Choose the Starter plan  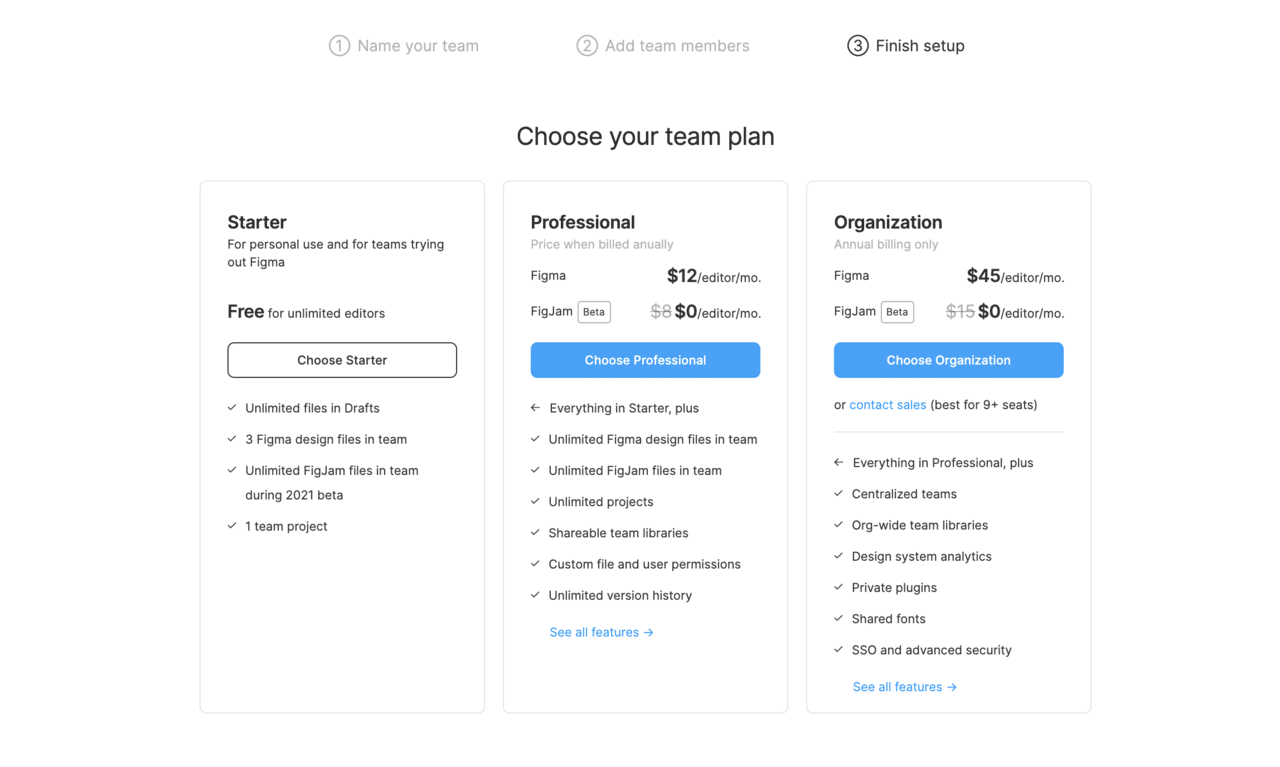342,360
